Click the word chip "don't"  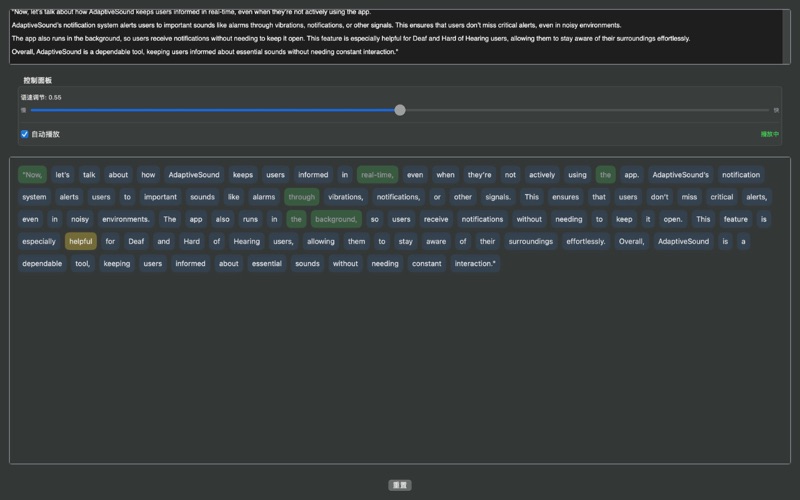(659, 197)
